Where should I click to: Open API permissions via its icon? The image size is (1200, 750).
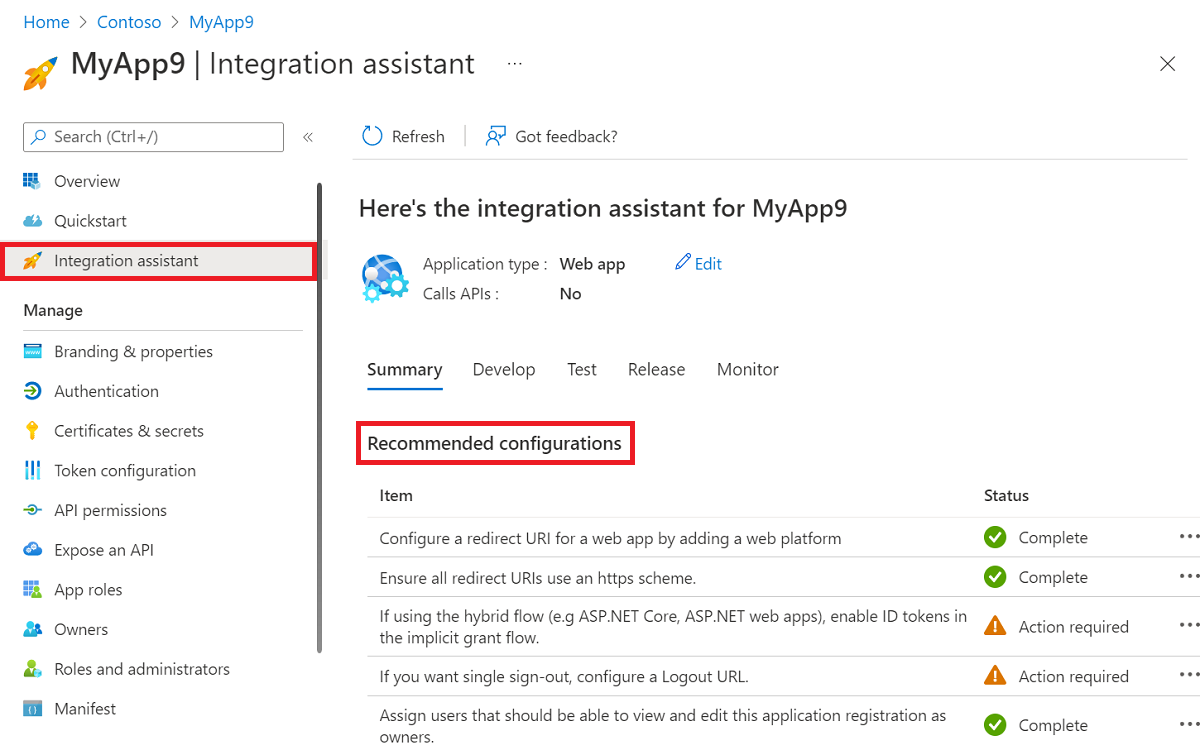click(33, 510)
